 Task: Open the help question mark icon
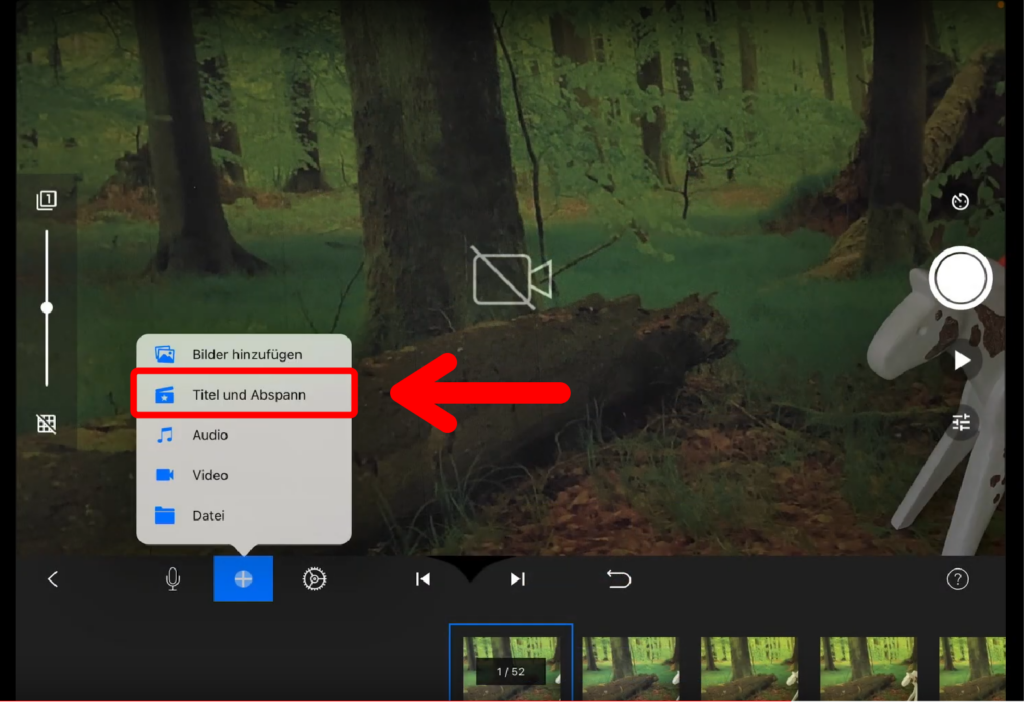click(x=957, y=579)
